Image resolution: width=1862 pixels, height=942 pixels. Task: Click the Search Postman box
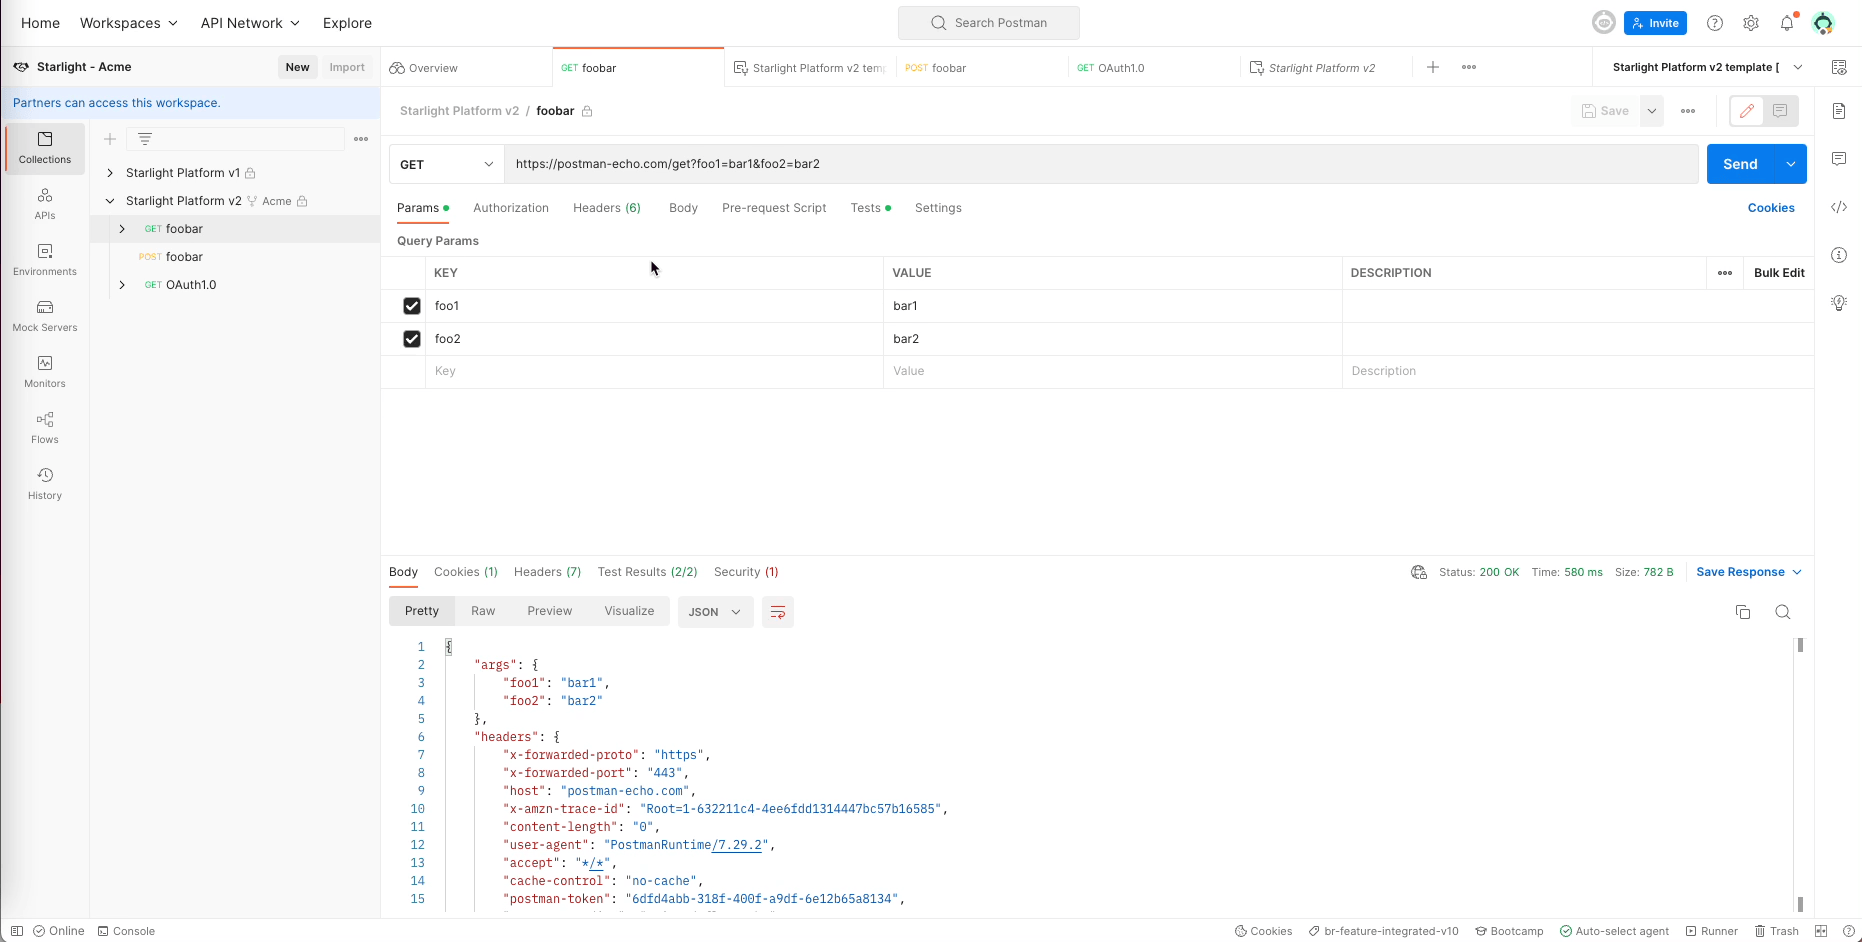pos(989,23)
